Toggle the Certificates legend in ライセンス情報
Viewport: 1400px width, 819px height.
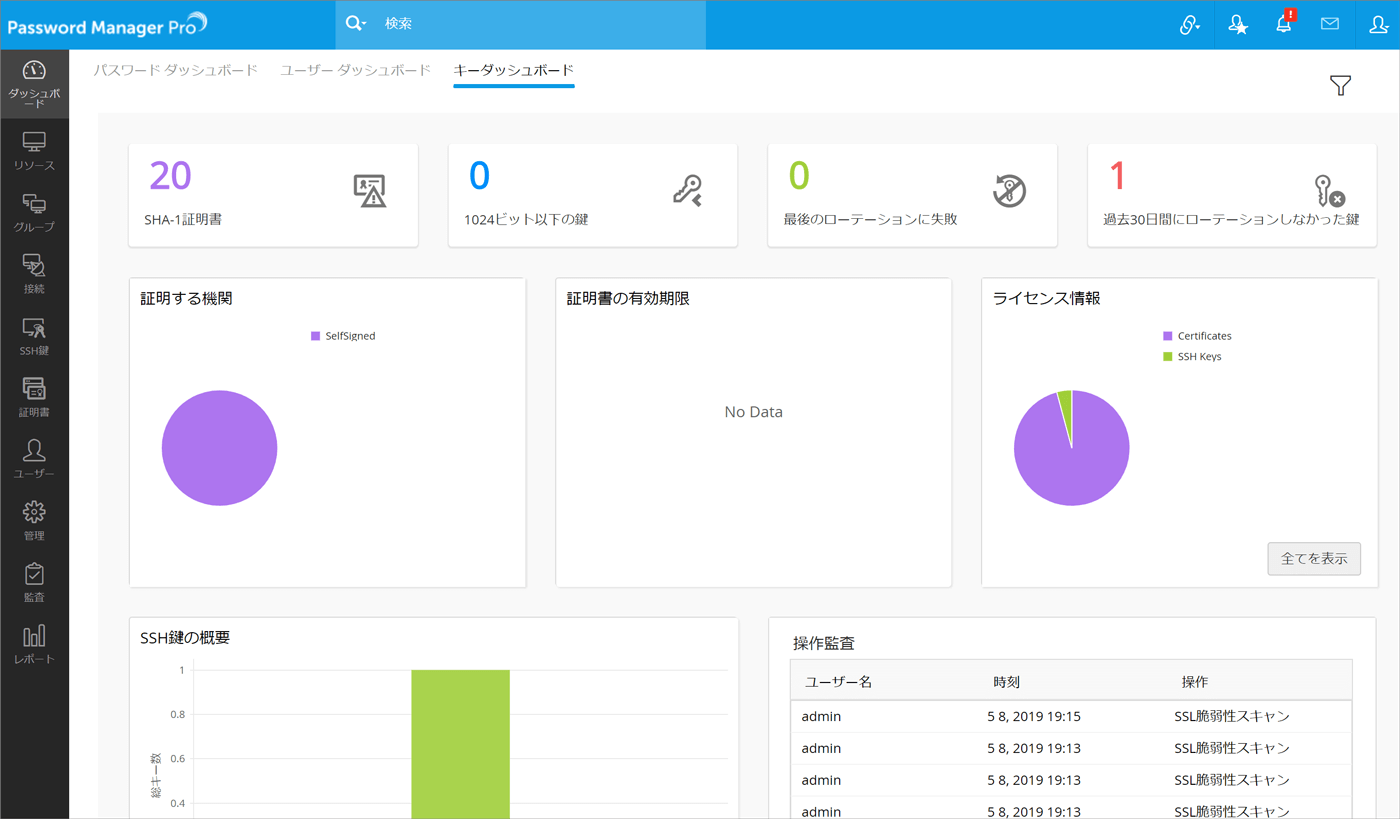1197,335
